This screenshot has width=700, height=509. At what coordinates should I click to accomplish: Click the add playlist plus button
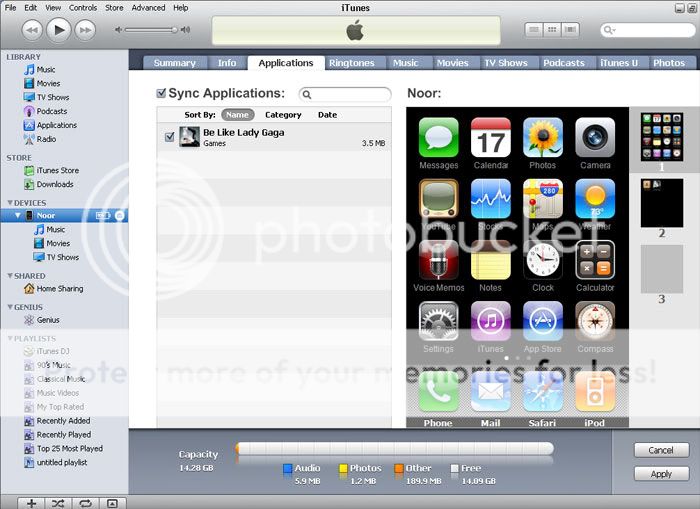[31, 504]
